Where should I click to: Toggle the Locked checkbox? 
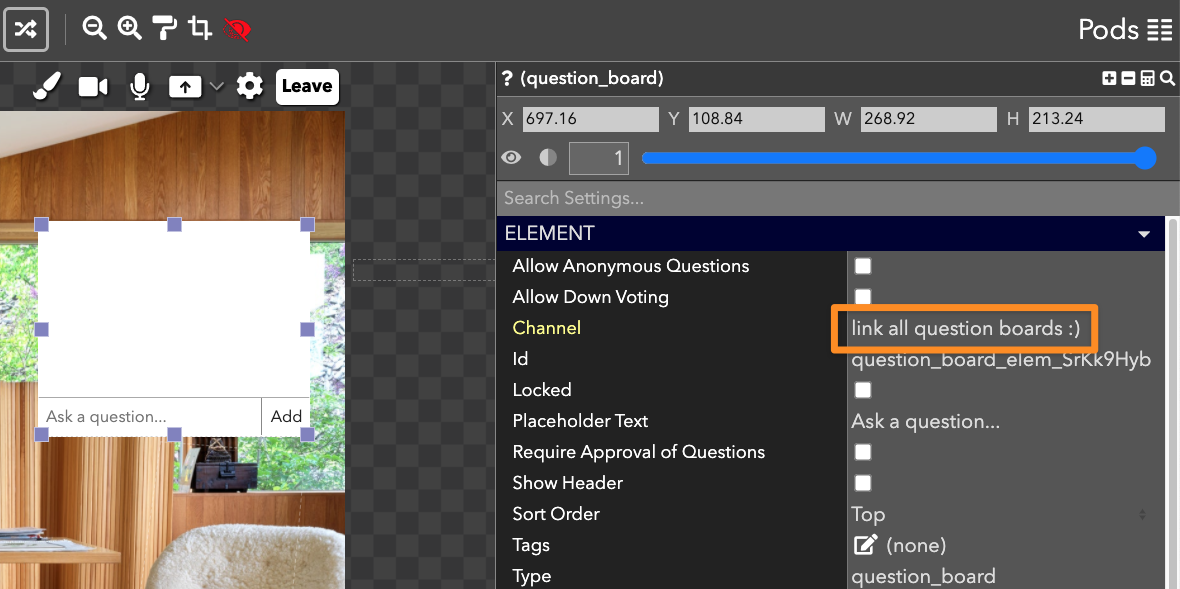tap(862, 390)
